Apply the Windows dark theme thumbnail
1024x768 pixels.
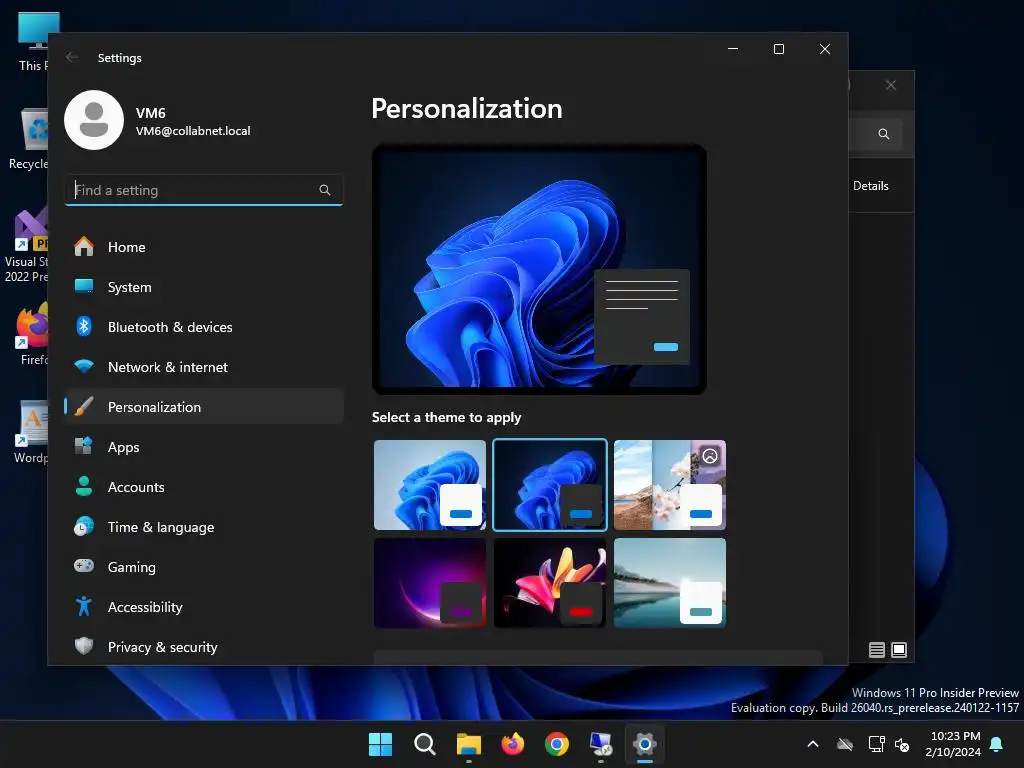coord(550,485)
